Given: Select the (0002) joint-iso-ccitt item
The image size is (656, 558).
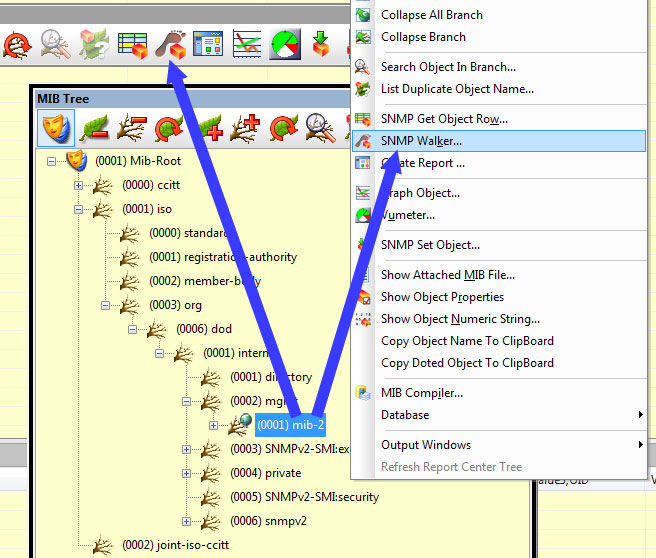Looking at the screenshot, I should pyautogui.click(x=176, y=545).
